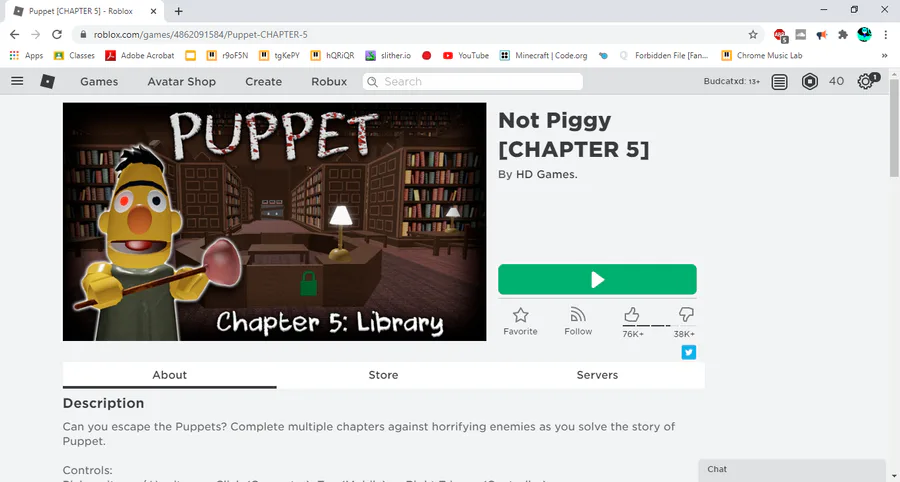Open the r9oF5N bookmark
Viewport: 900px width, 482px height.
tap(227, 56)
